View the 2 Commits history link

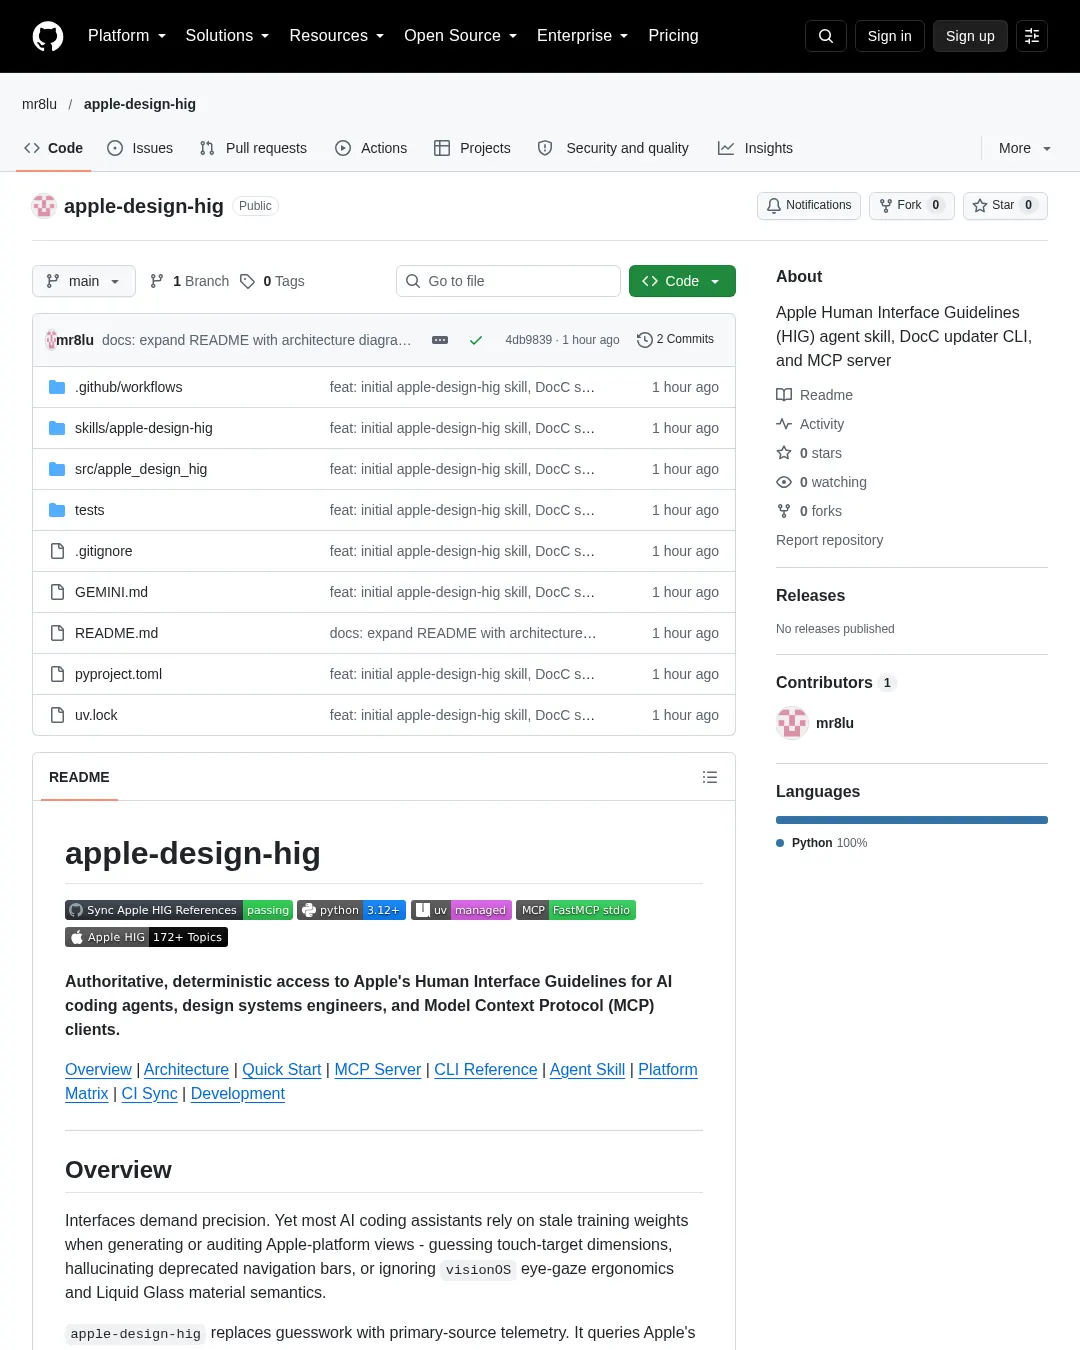675,340
